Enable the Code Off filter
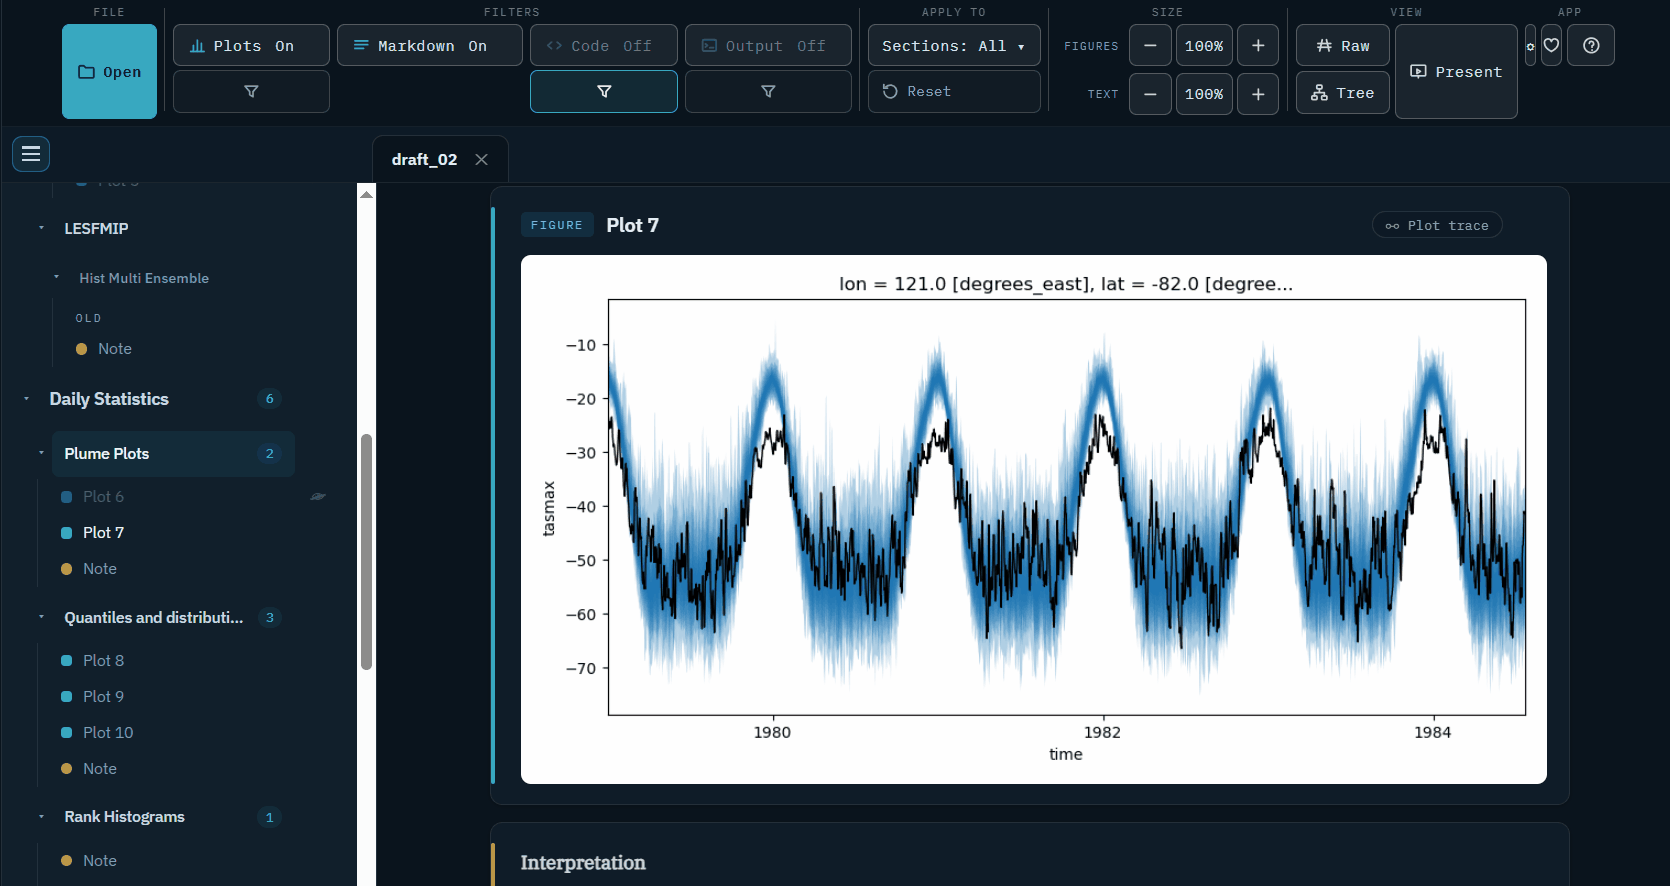1670x886 pixels. 604,46
